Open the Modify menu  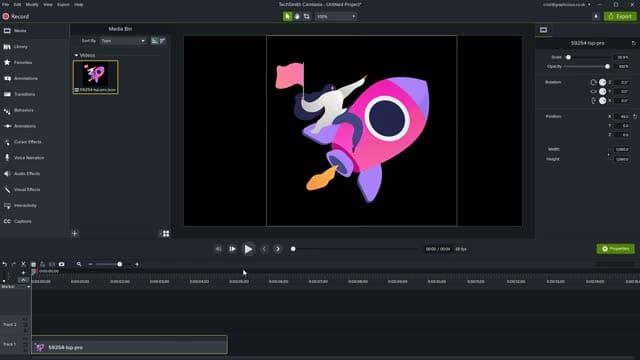click(32, 4)
